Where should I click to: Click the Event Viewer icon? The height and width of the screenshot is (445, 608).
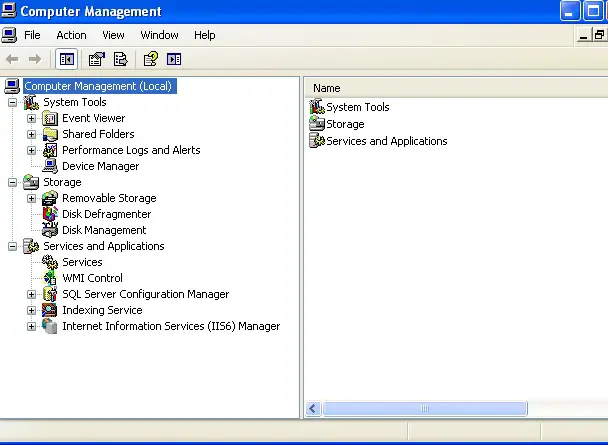coord(50,118)
